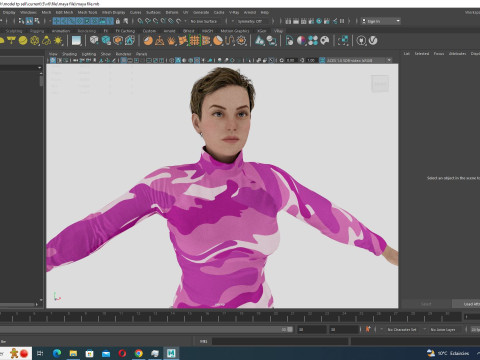Open the viewport Lighting menu

pyautogui.click(x=89, y=54)
